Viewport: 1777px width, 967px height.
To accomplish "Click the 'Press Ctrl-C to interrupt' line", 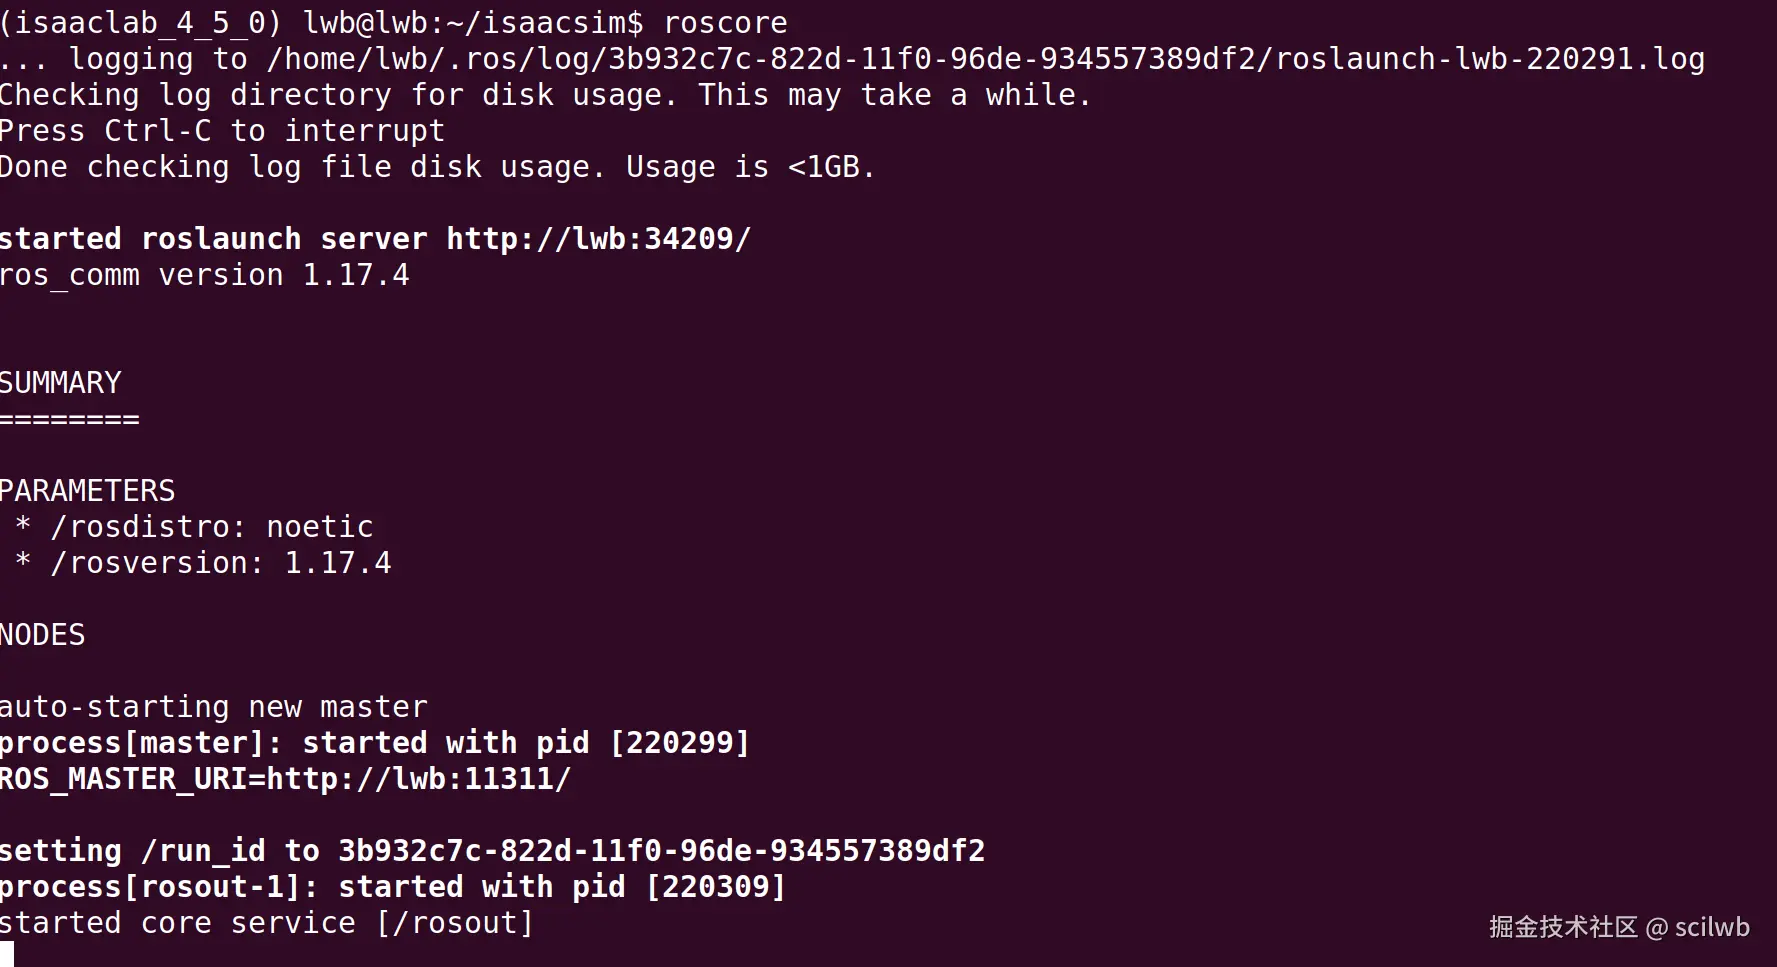I will (x=222, y=131).
